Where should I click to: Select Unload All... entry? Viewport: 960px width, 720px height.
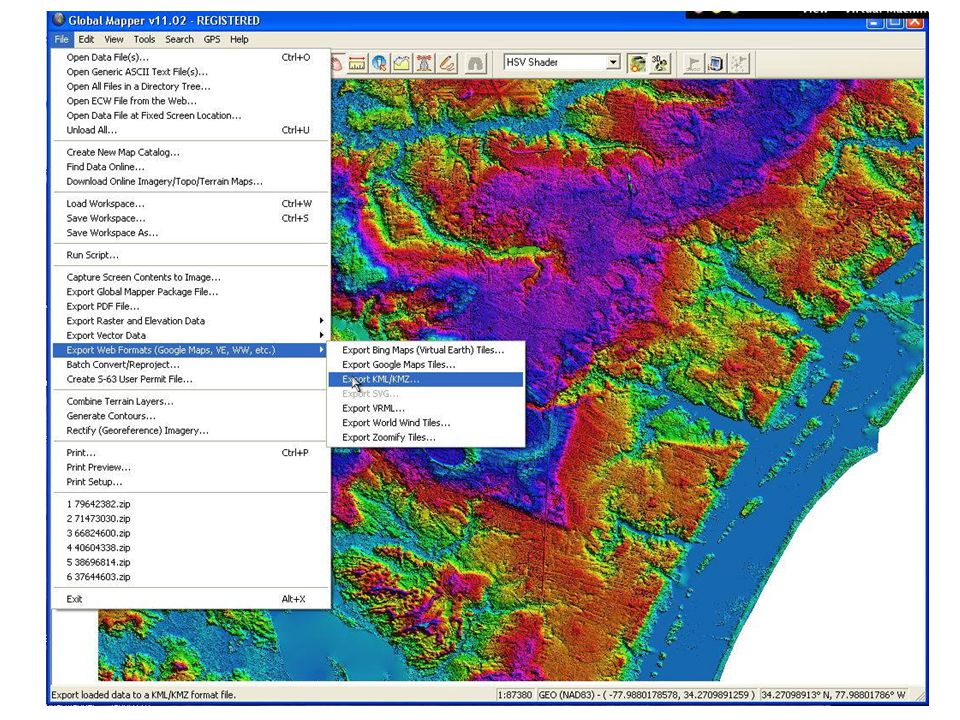coord(190,130)
